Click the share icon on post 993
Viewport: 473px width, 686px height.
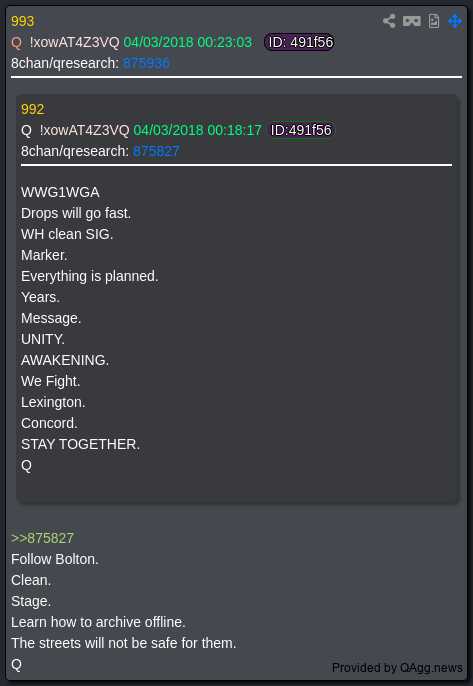[x=389, y=21]
